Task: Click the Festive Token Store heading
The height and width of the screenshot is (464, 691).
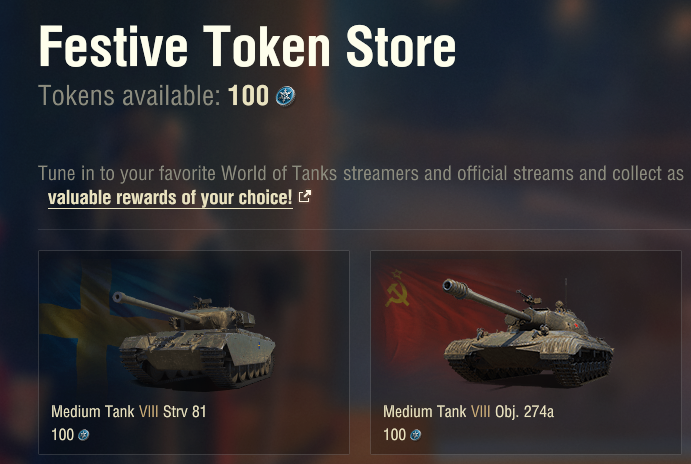Action: point(247,46)
